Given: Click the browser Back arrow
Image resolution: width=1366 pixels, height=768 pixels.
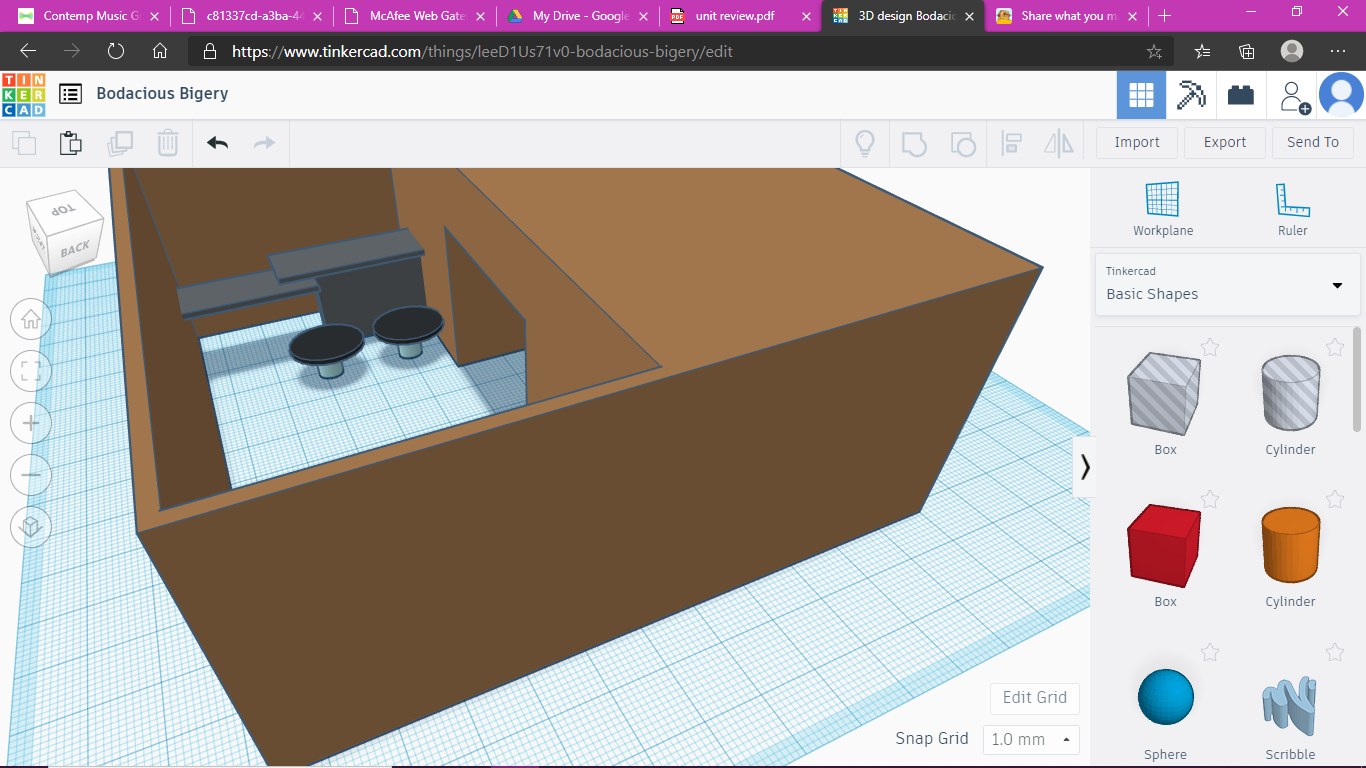Looking at the screenshot, I should pyautogui.click(x=28, y=51).
